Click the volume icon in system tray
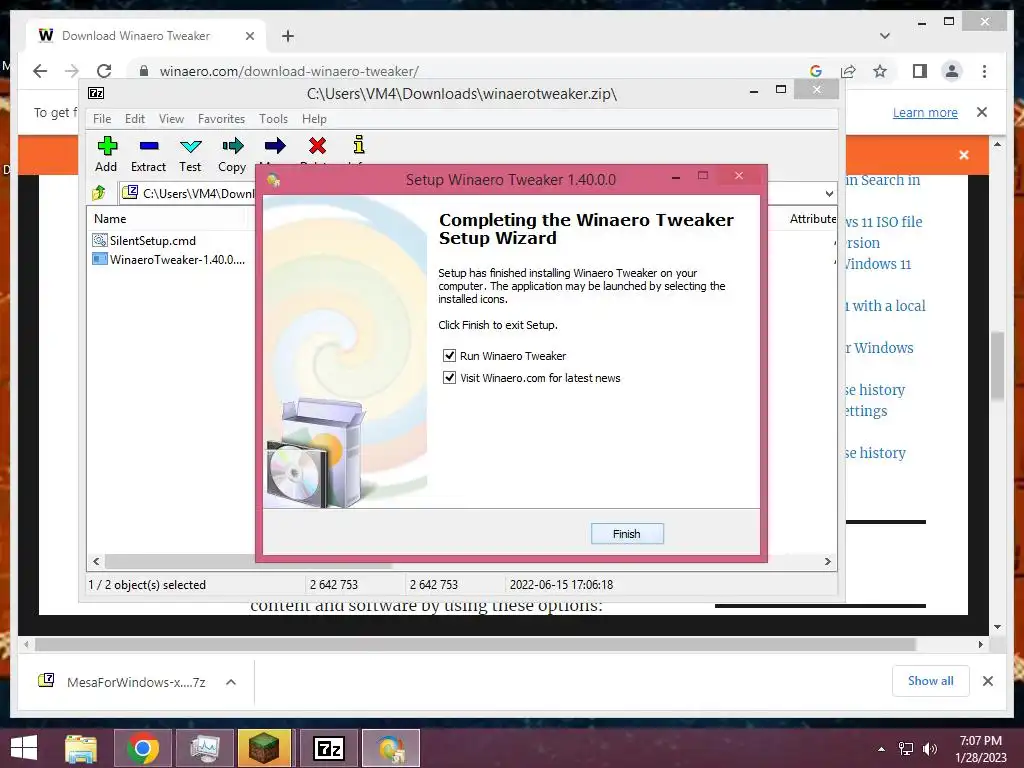The height and width of the screenshot is (768, 1024). point(929,749)
